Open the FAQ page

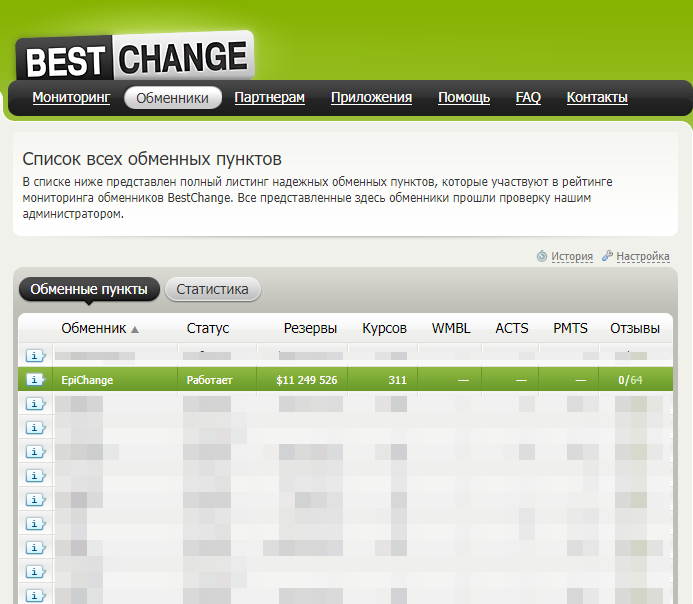(x=528, y=97)
